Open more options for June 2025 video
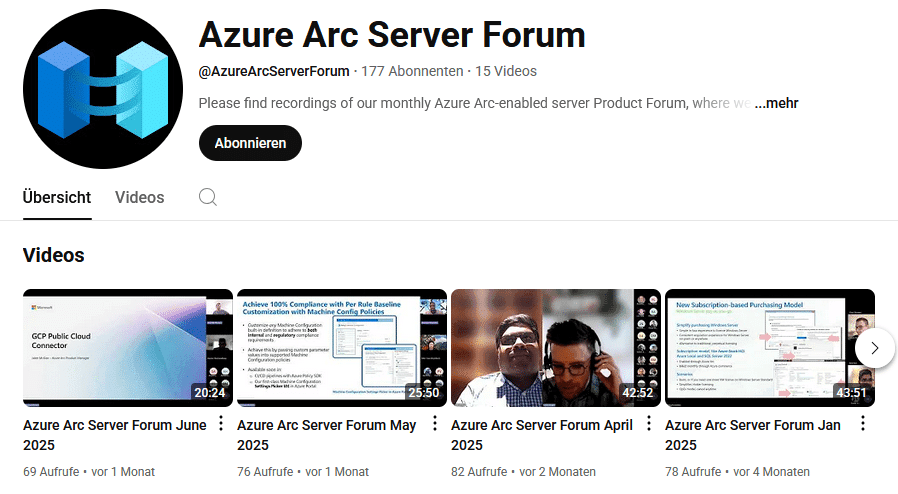The height and width of the screenshot is (494, 898). (x=221, y=424)
